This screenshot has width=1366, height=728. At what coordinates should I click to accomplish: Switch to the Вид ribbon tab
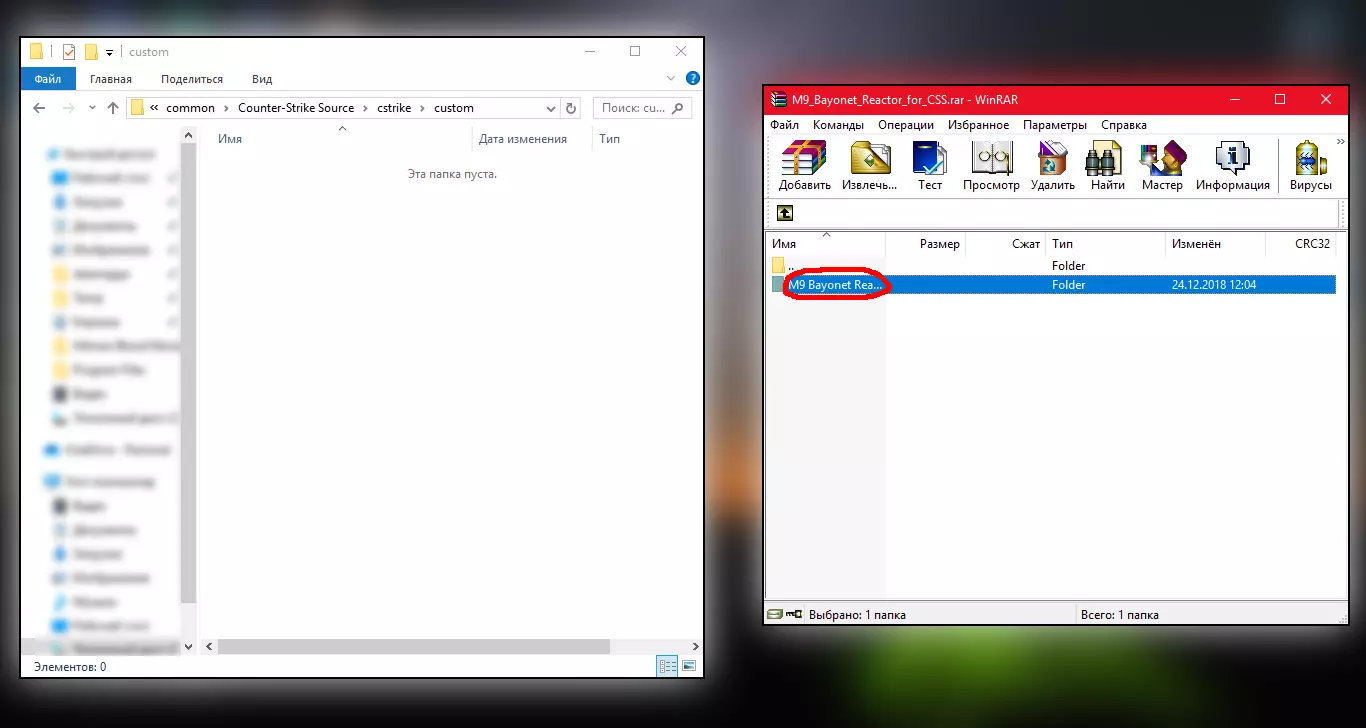point(262,79)
